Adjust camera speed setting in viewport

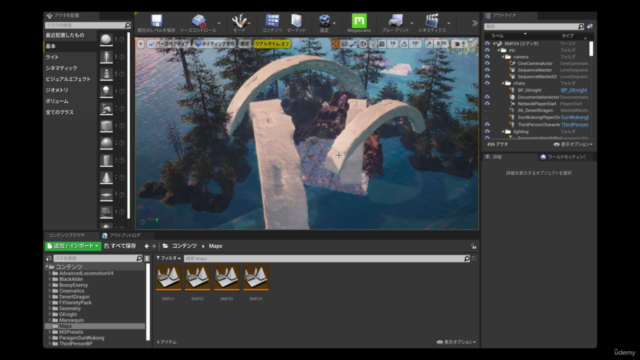460,44
